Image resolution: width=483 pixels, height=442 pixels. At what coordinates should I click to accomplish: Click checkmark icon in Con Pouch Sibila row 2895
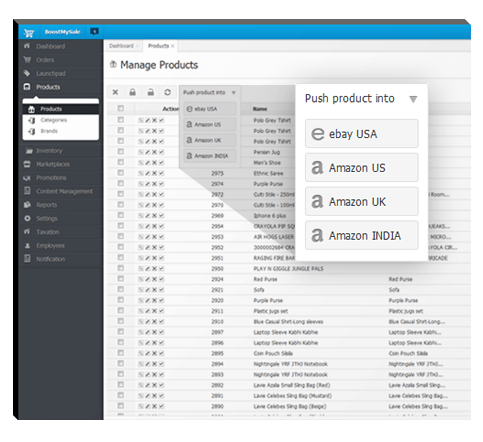161,353
